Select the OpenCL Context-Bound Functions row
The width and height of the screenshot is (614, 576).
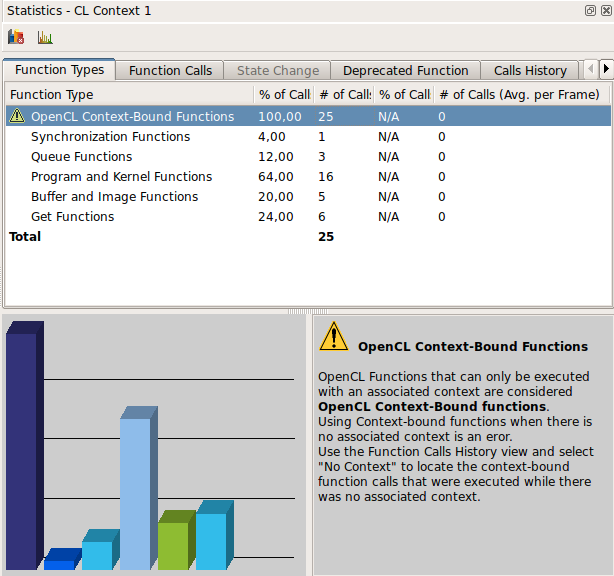tap(308, 116)
